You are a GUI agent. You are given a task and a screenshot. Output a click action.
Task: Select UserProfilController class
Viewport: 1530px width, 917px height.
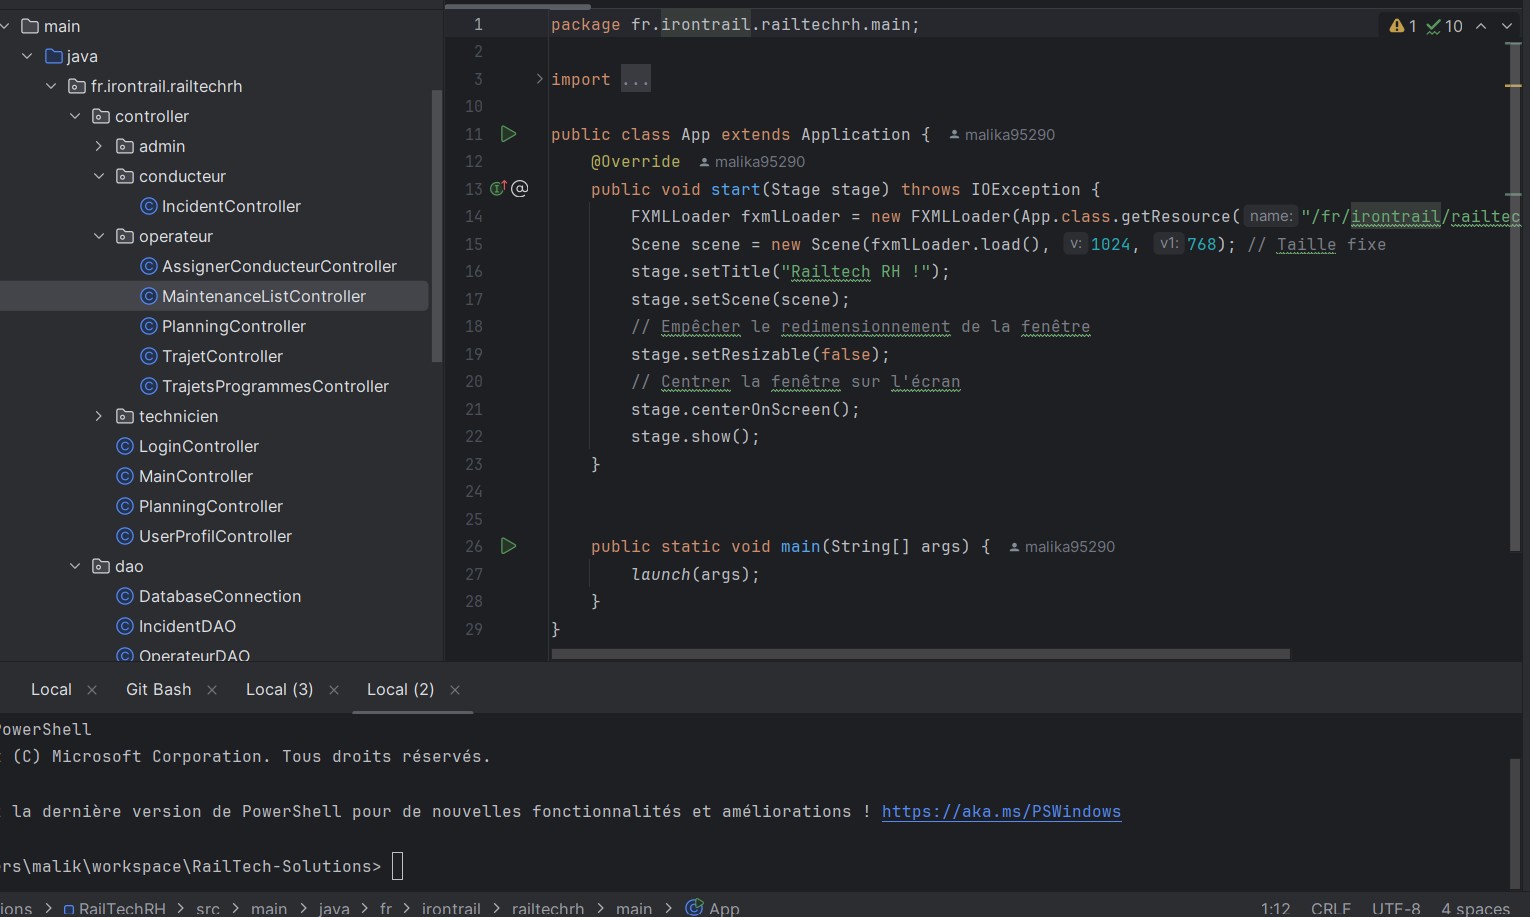(214, 536)
